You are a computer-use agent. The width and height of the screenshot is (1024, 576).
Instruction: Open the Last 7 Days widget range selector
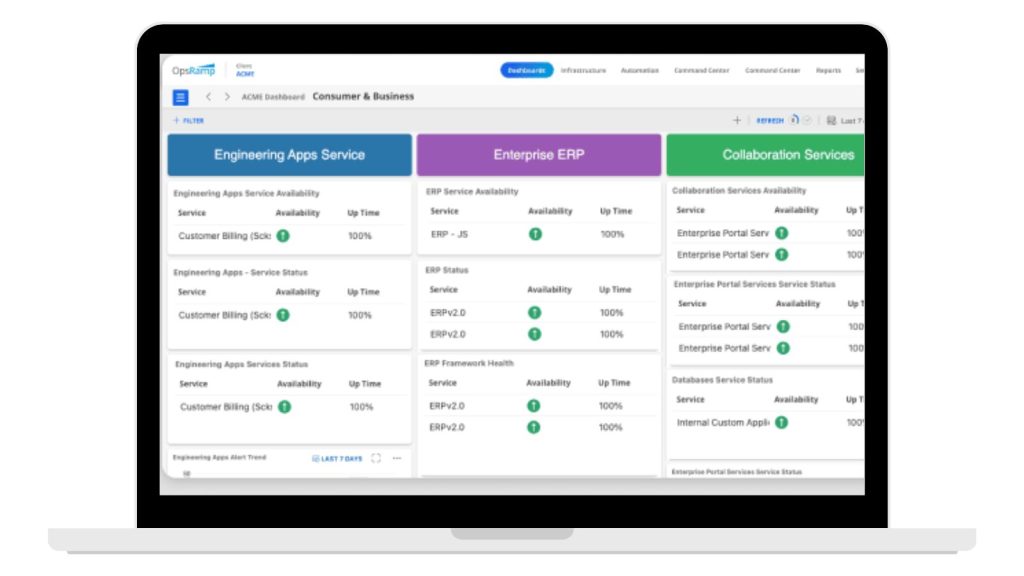pos(337,458)
